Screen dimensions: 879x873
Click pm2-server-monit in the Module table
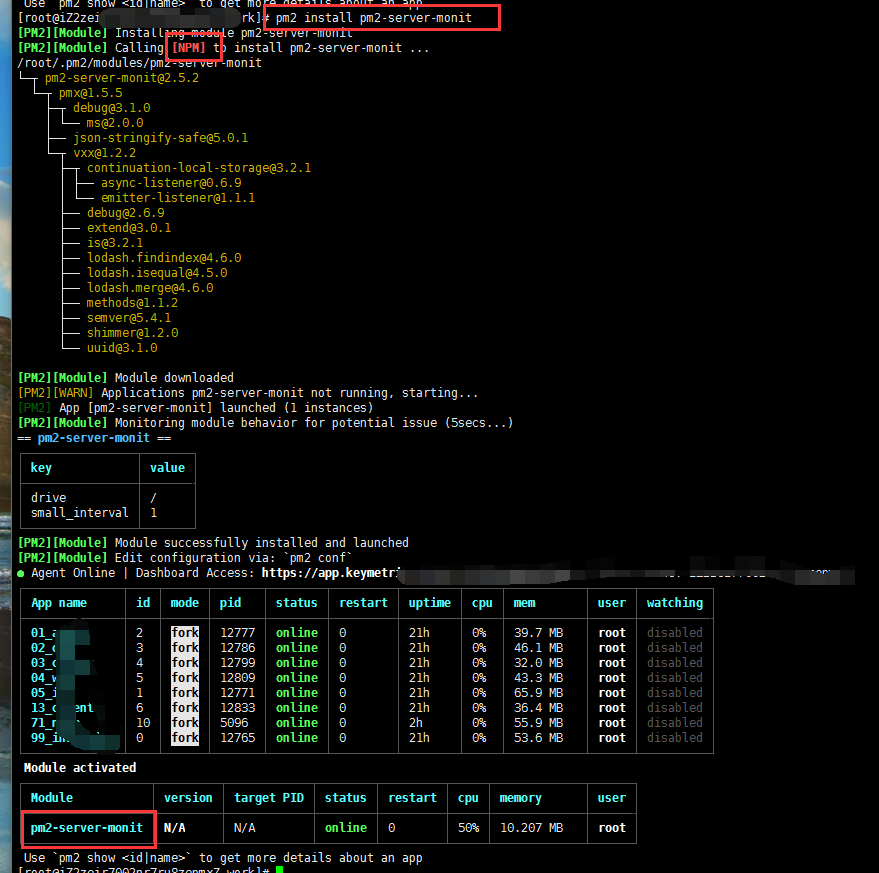87,828
